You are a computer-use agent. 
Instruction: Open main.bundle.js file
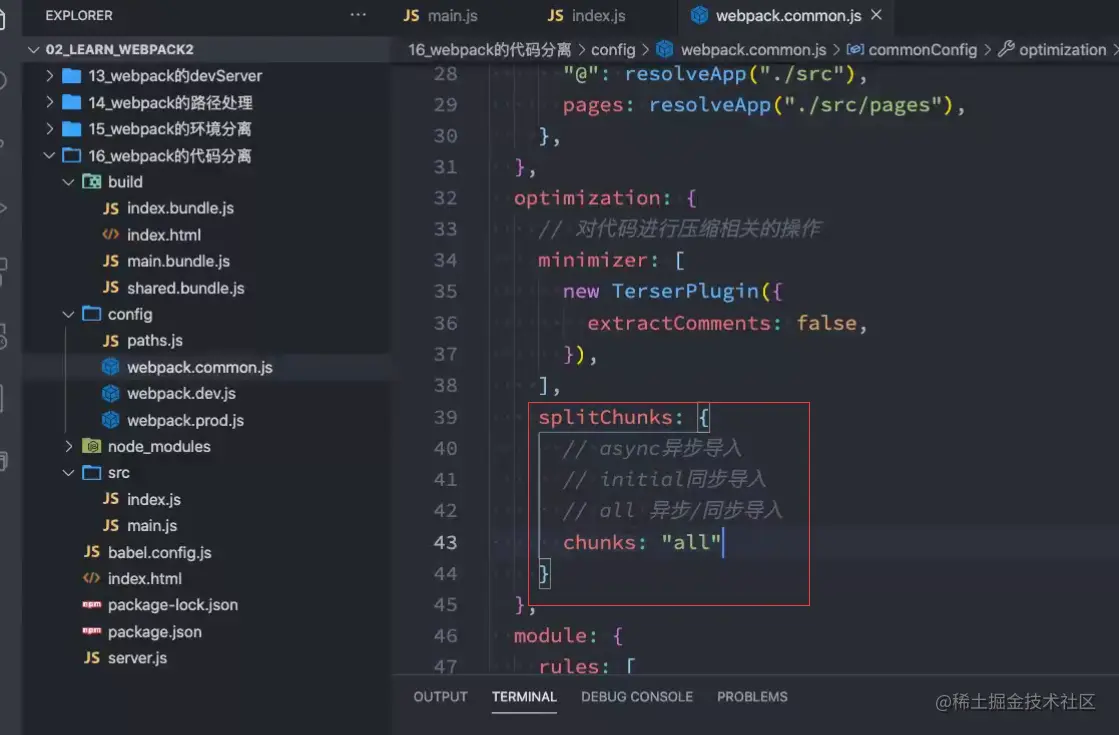click(178, 261)
